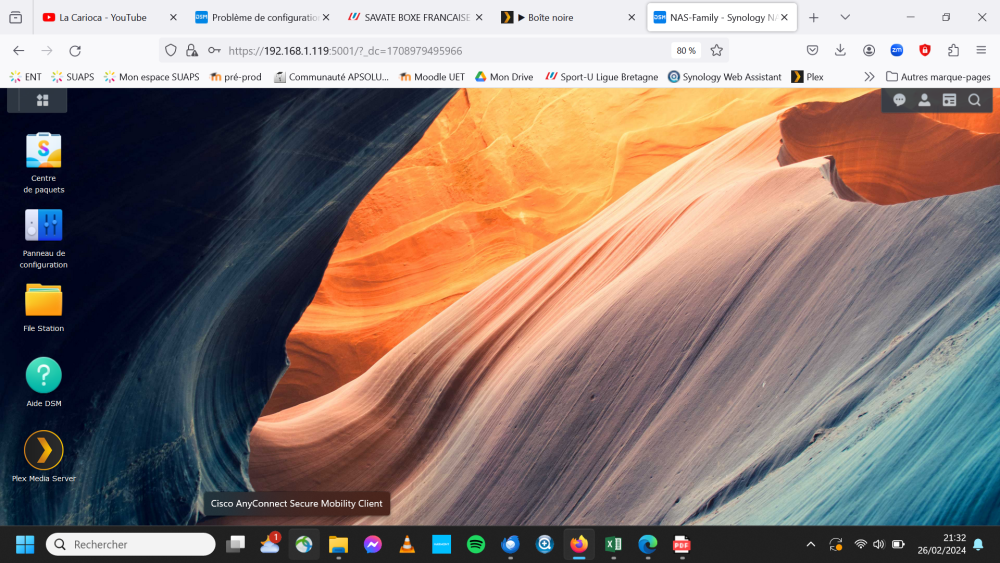Image resolution: width=1000 pixels, height=563 pixels.
Task: Open a new browser tab
Action: (814, 17)
